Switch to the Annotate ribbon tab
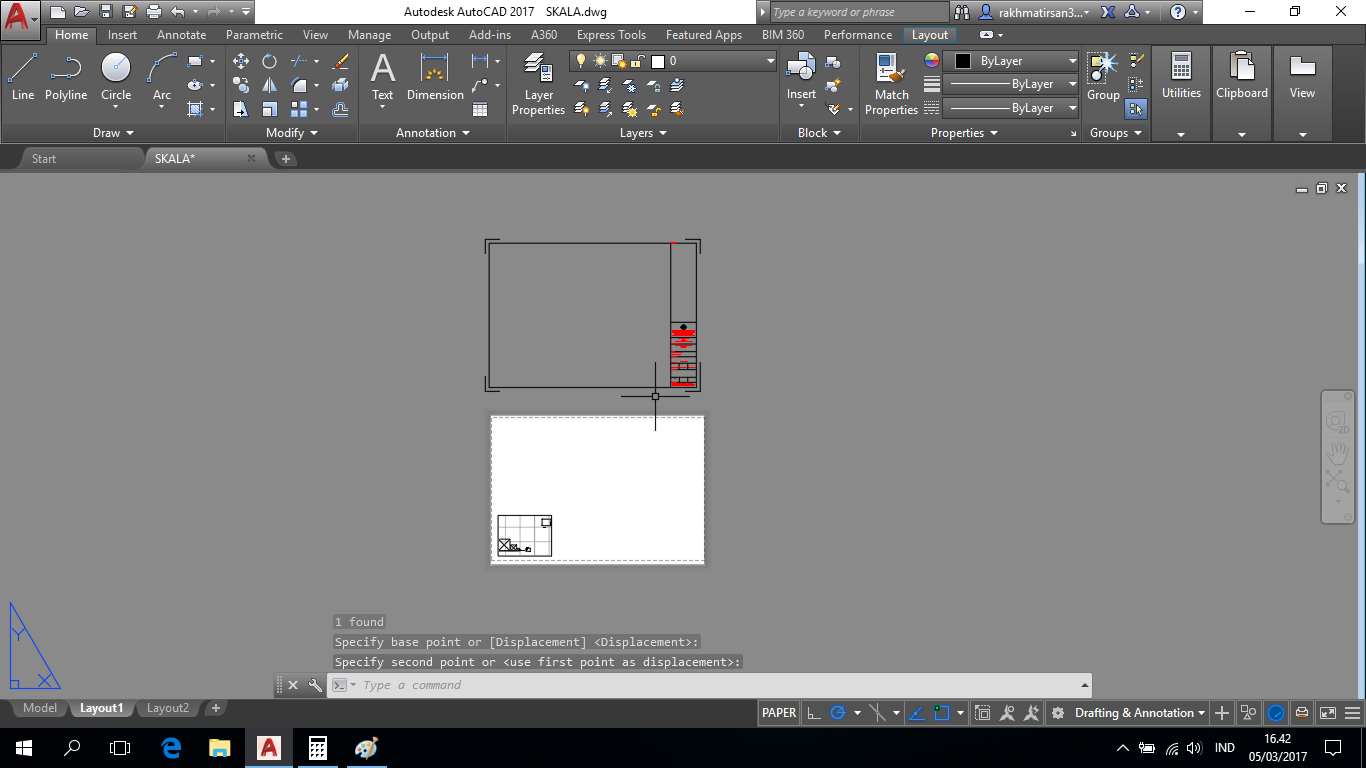 [181, 34]
